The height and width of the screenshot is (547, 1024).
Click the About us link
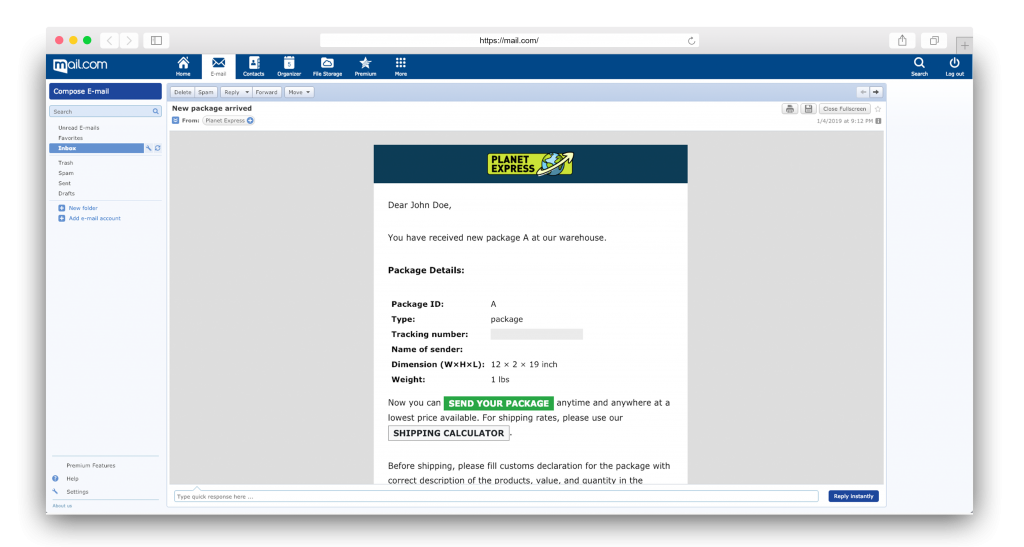coord(62,506)
